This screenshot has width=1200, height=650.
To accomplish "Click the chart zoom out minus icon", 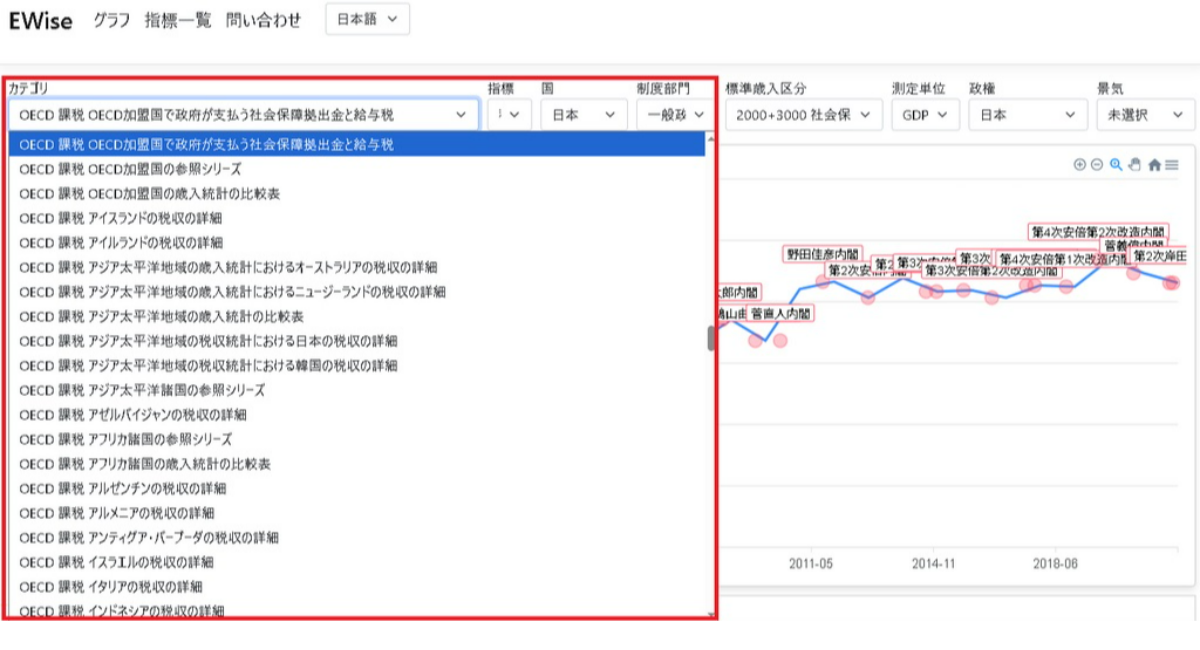I will tap(1097, 165).
